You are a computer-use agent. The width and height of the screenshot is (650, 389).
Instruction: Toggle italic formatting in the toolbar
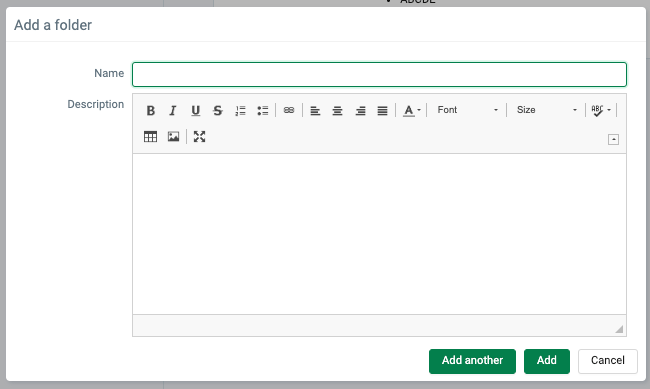point(173,110)
